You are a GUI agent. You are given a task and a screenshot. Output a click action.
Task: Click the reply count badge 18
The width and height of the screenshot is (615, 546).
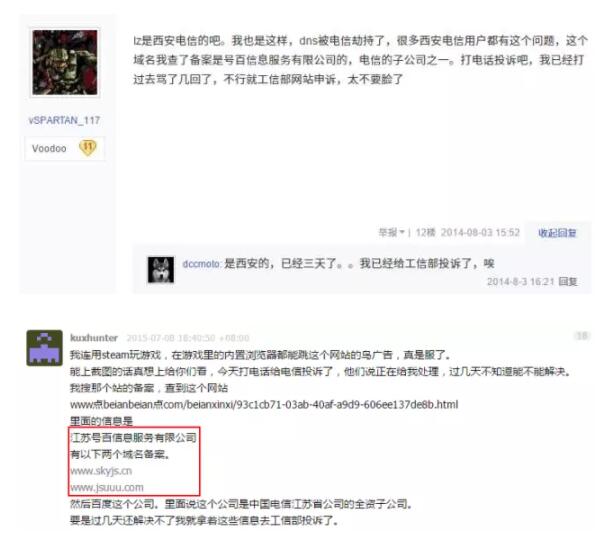click(x=582, y=336)
